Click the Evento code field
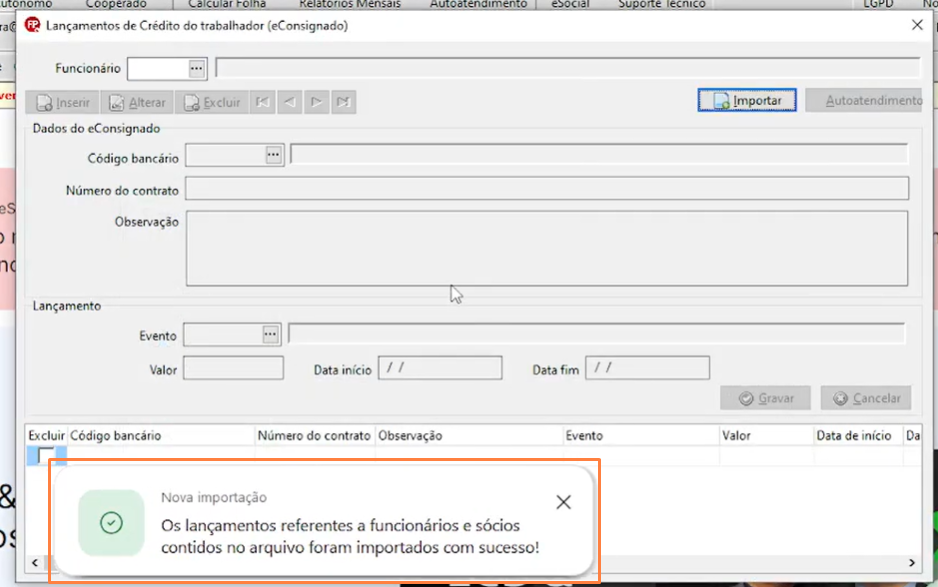Screen dimensions: 938x587 [x=223, y=334]
